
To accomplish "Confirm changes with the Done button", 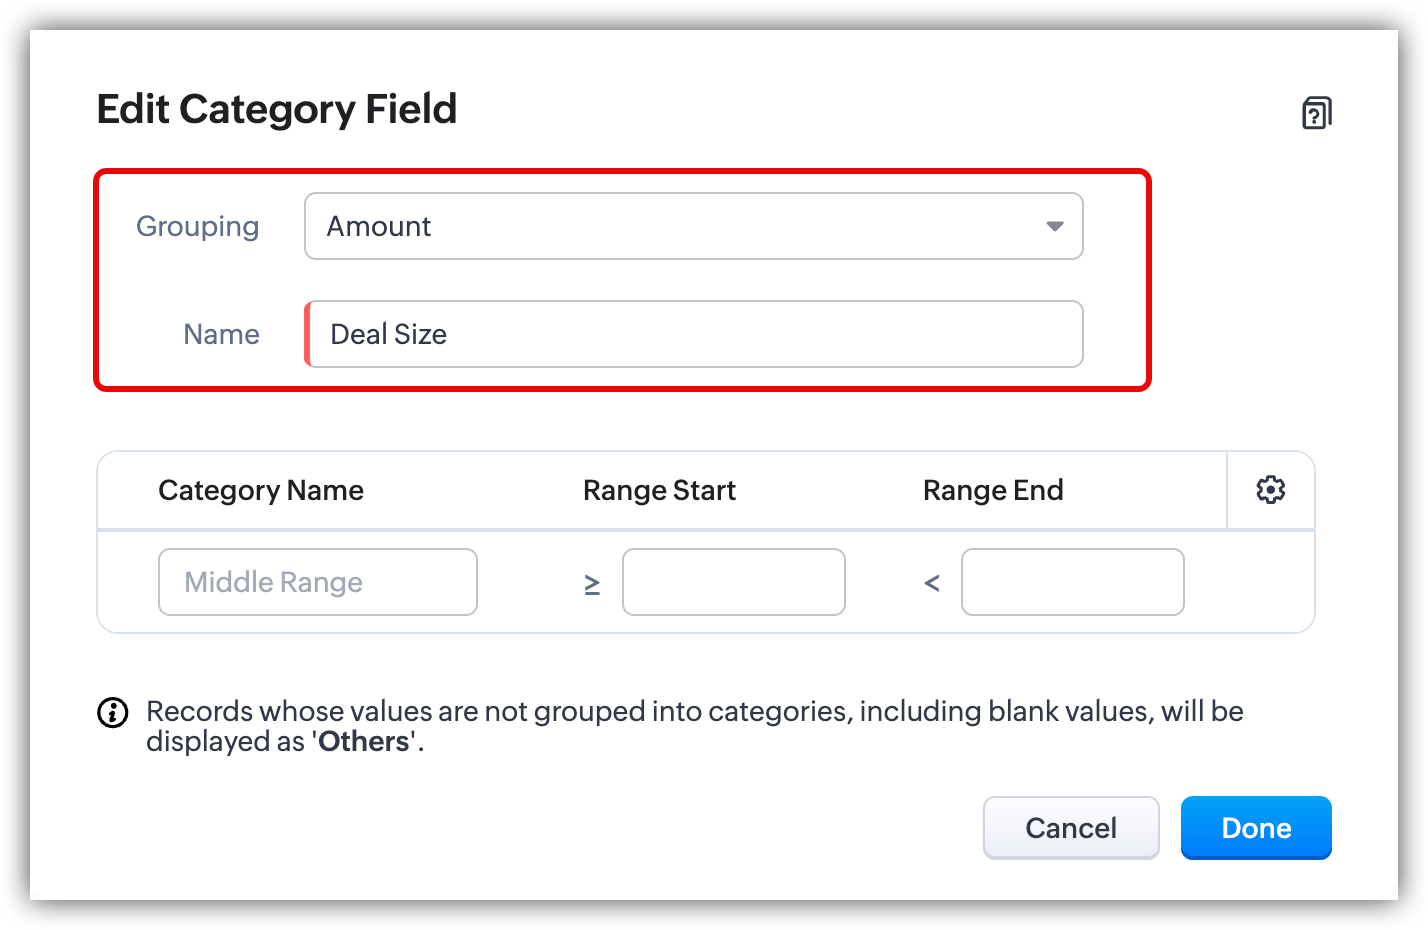I will [x=1255, y=828].
